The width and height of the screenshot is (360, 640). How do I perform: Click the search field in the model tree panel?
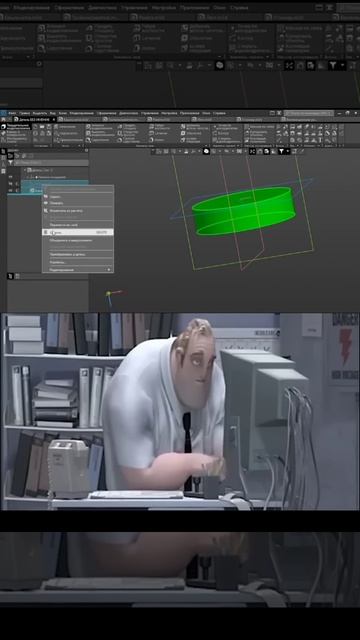51,162
